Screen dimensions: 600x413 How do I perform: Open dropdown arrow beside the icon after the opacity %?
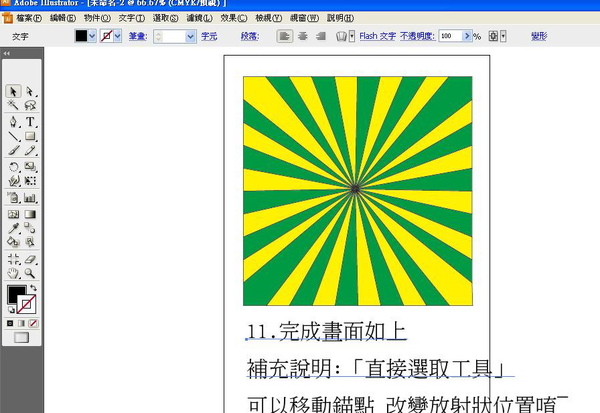coord(503,36)
